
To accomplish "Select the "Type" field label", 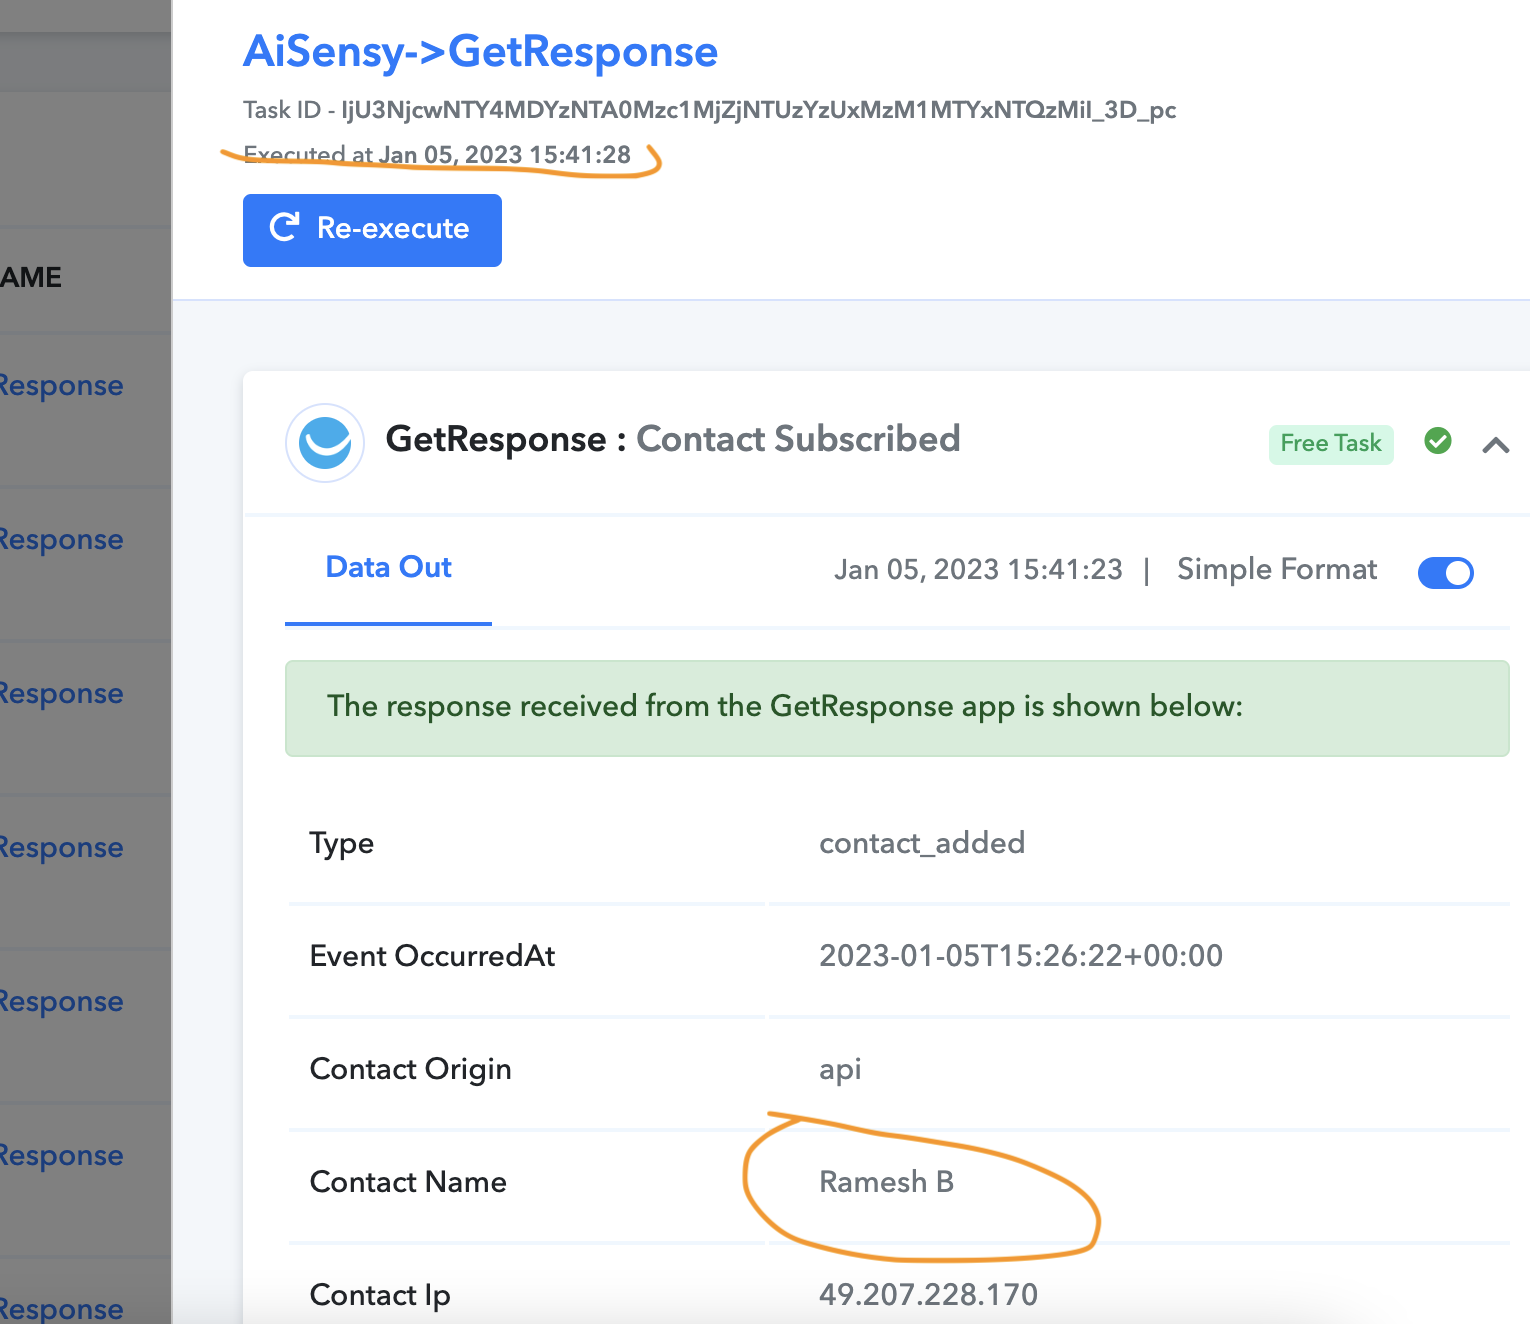I will tap(342, 844).
